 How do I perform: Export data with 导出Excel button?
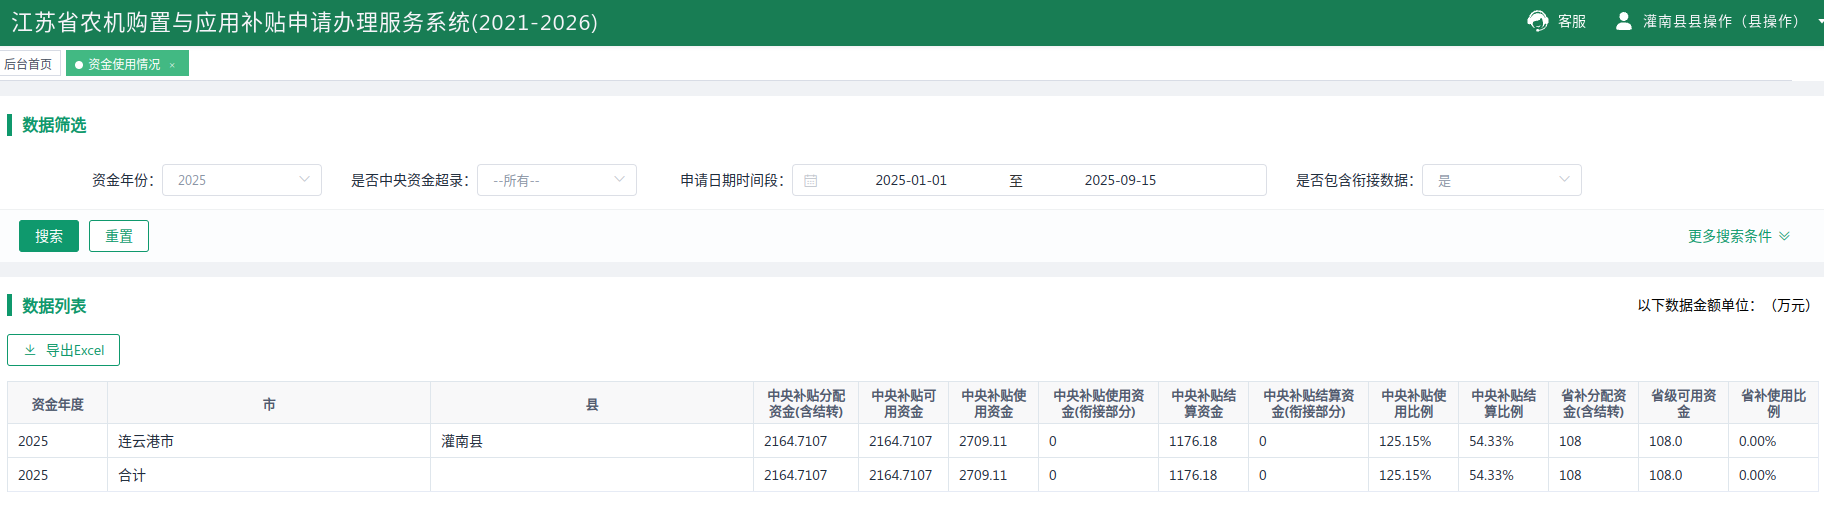click(x=64, y=350)
